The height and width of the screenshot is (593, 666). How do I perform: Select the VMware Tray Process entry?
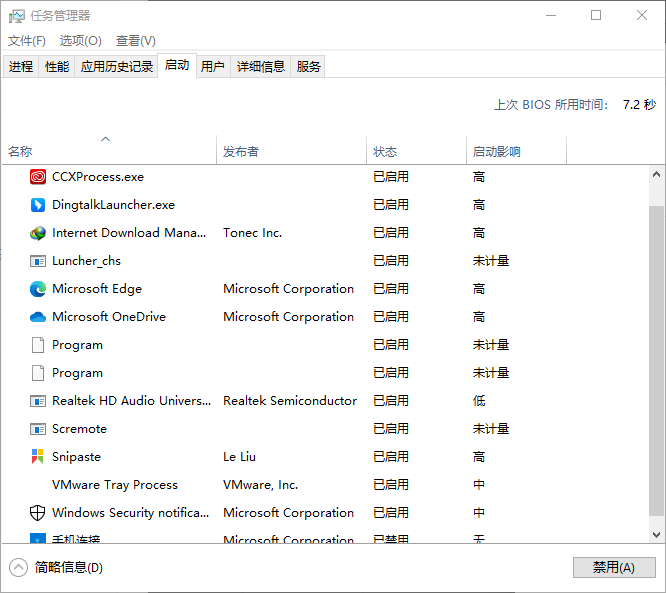[115, 485]
